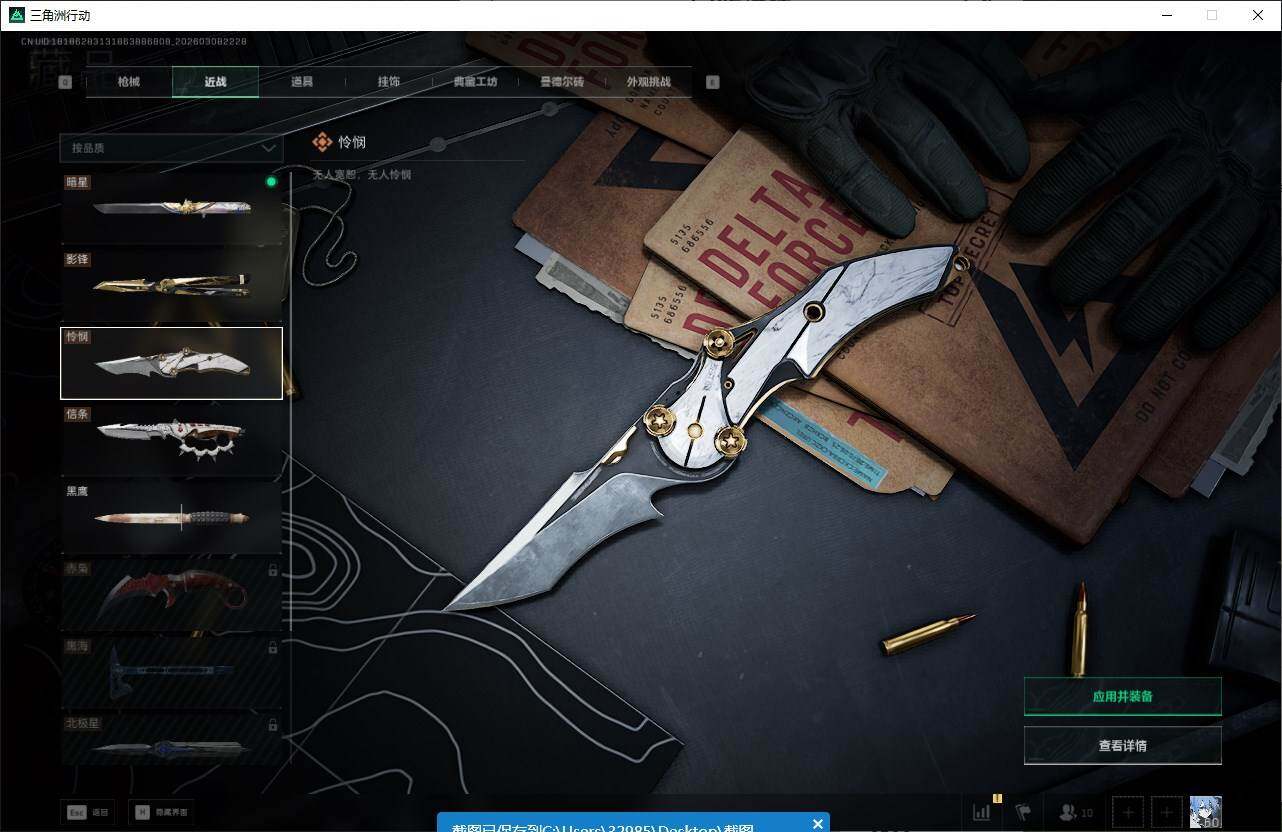The height and width of the screenshot is (832, 1282).
Task: Click the H 隐藏界面 hide interface button
Action: coord(160,812)
